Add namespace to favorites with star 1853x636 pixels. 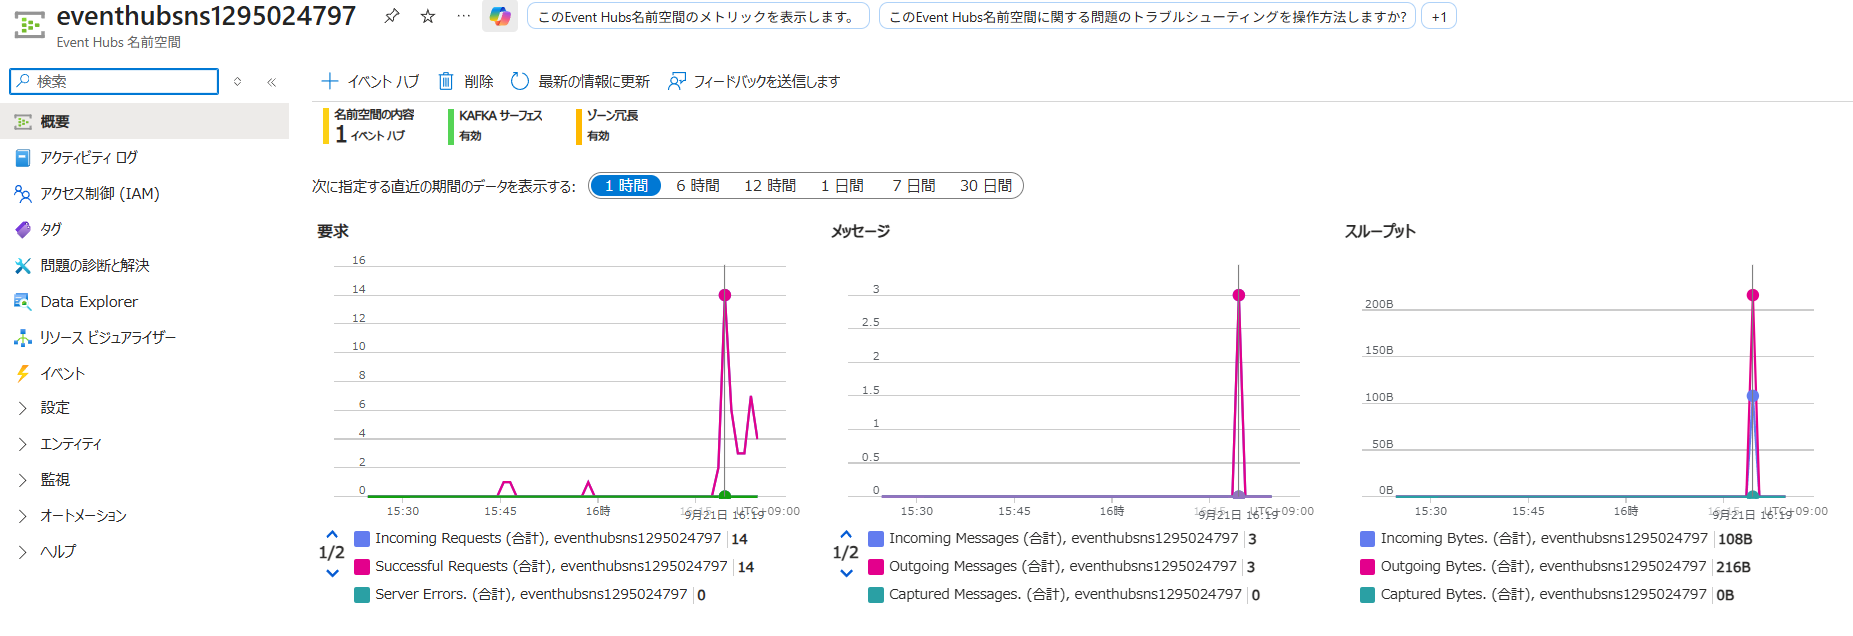click(x=428, y=16)
